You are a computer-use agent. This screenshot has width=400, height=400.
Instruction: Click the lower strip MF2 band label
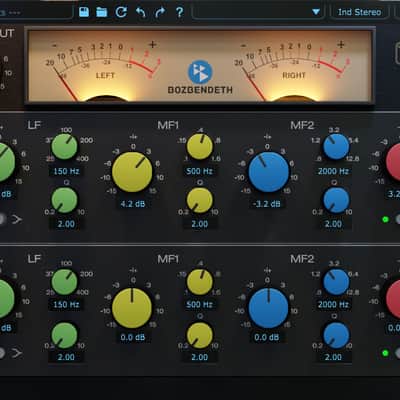(302, 259)
